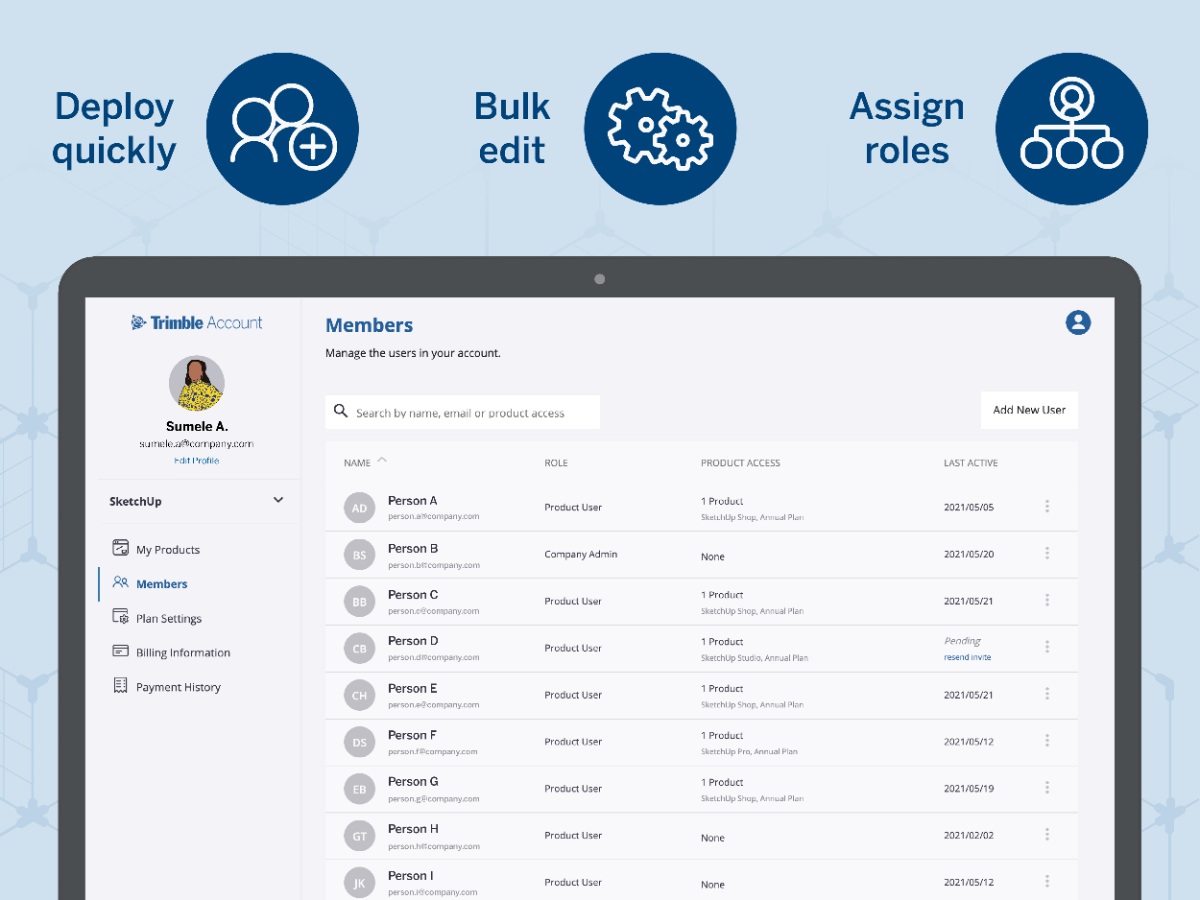Click the CH avatar for Person E

point(360,695)
